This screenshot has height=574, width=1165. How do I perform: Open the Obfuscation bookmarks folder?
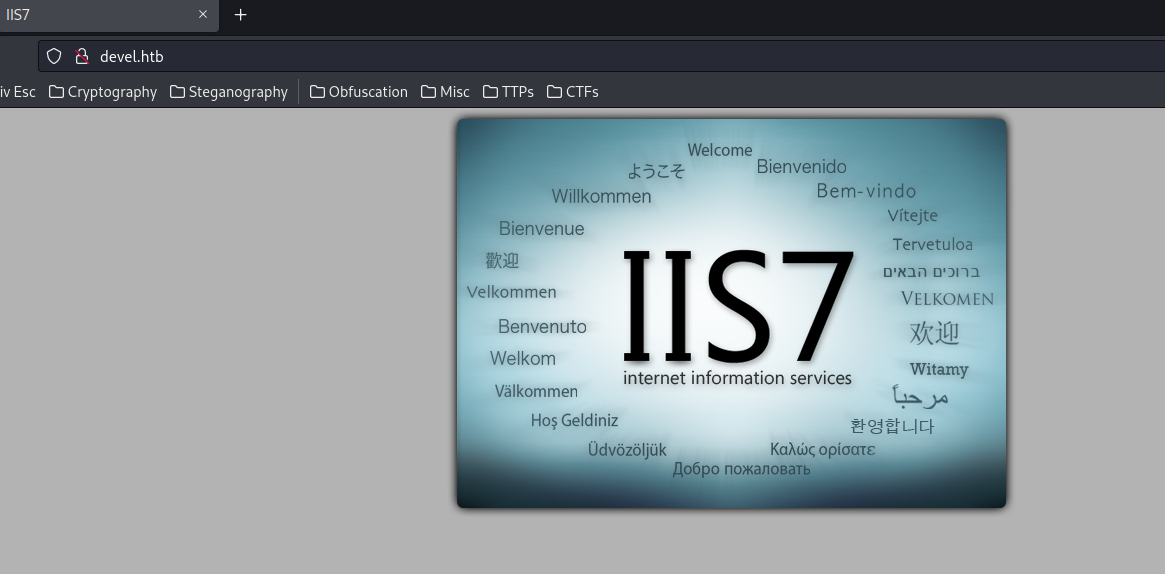(x=359, y=91)
